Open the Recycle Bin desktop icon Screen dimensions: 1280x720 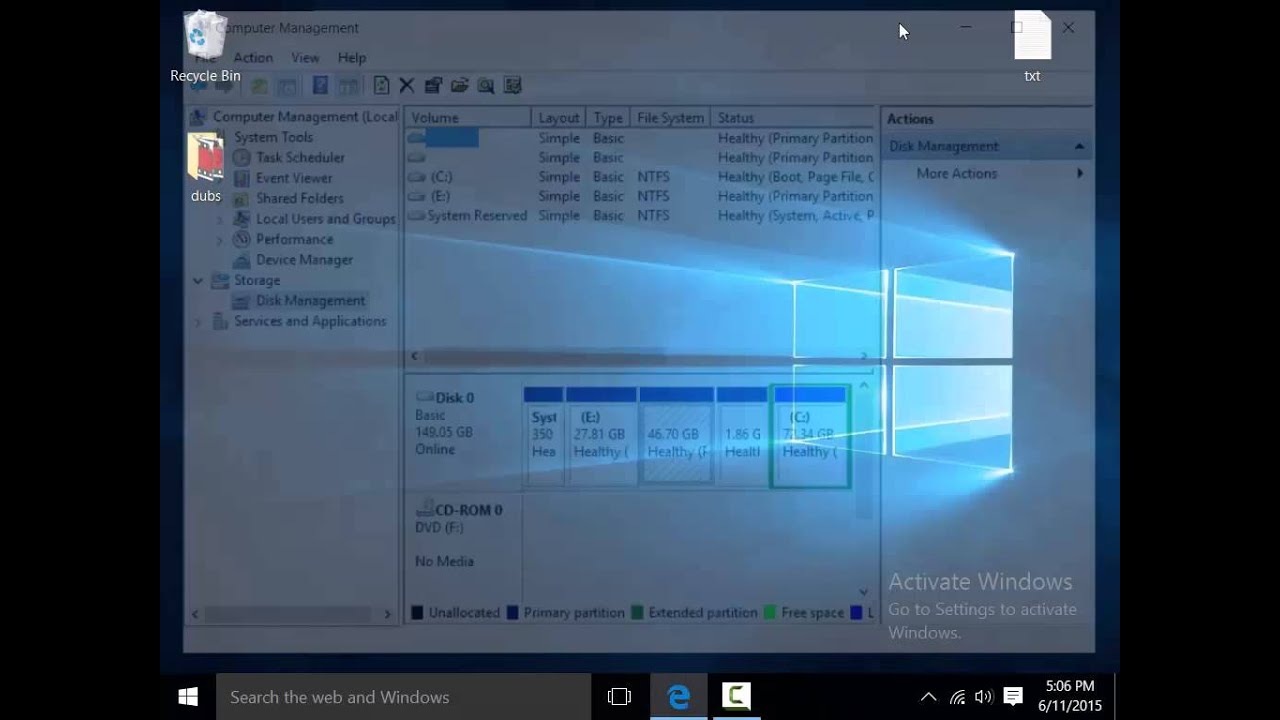point(205,47)
